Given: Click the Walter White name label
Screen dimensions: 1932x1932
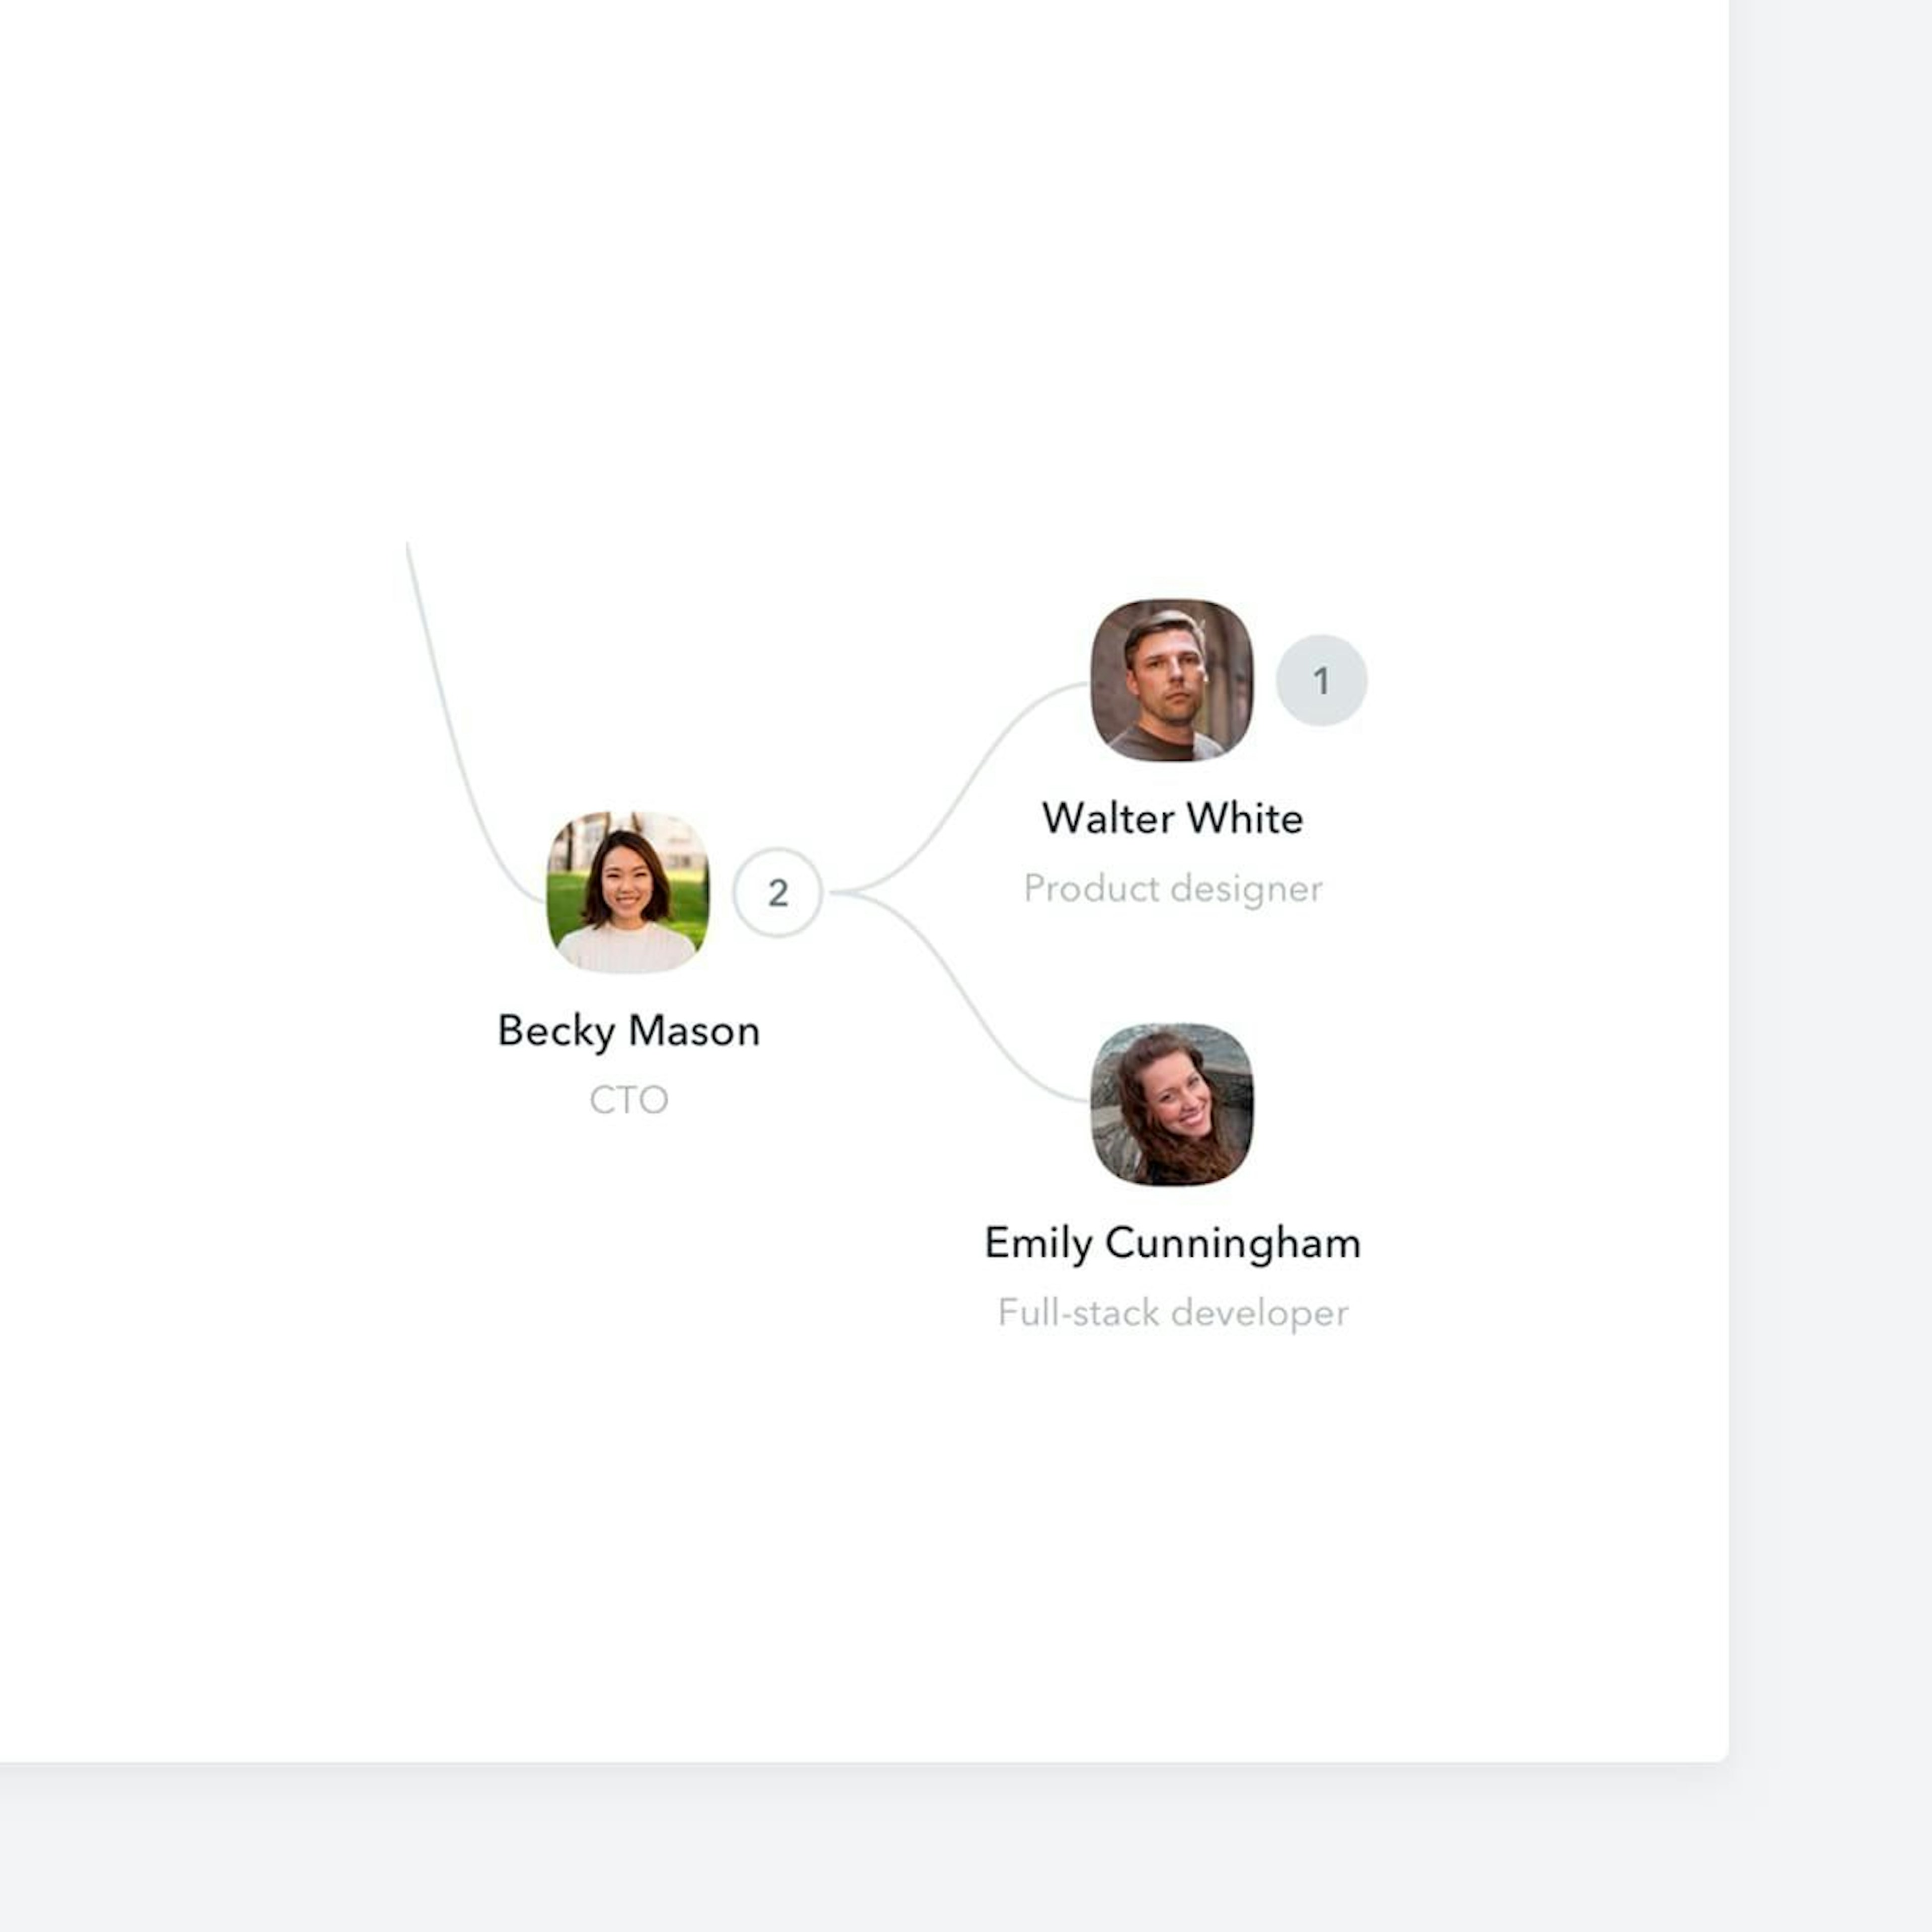Looking at the screenshot, I should pos(1172,819).
